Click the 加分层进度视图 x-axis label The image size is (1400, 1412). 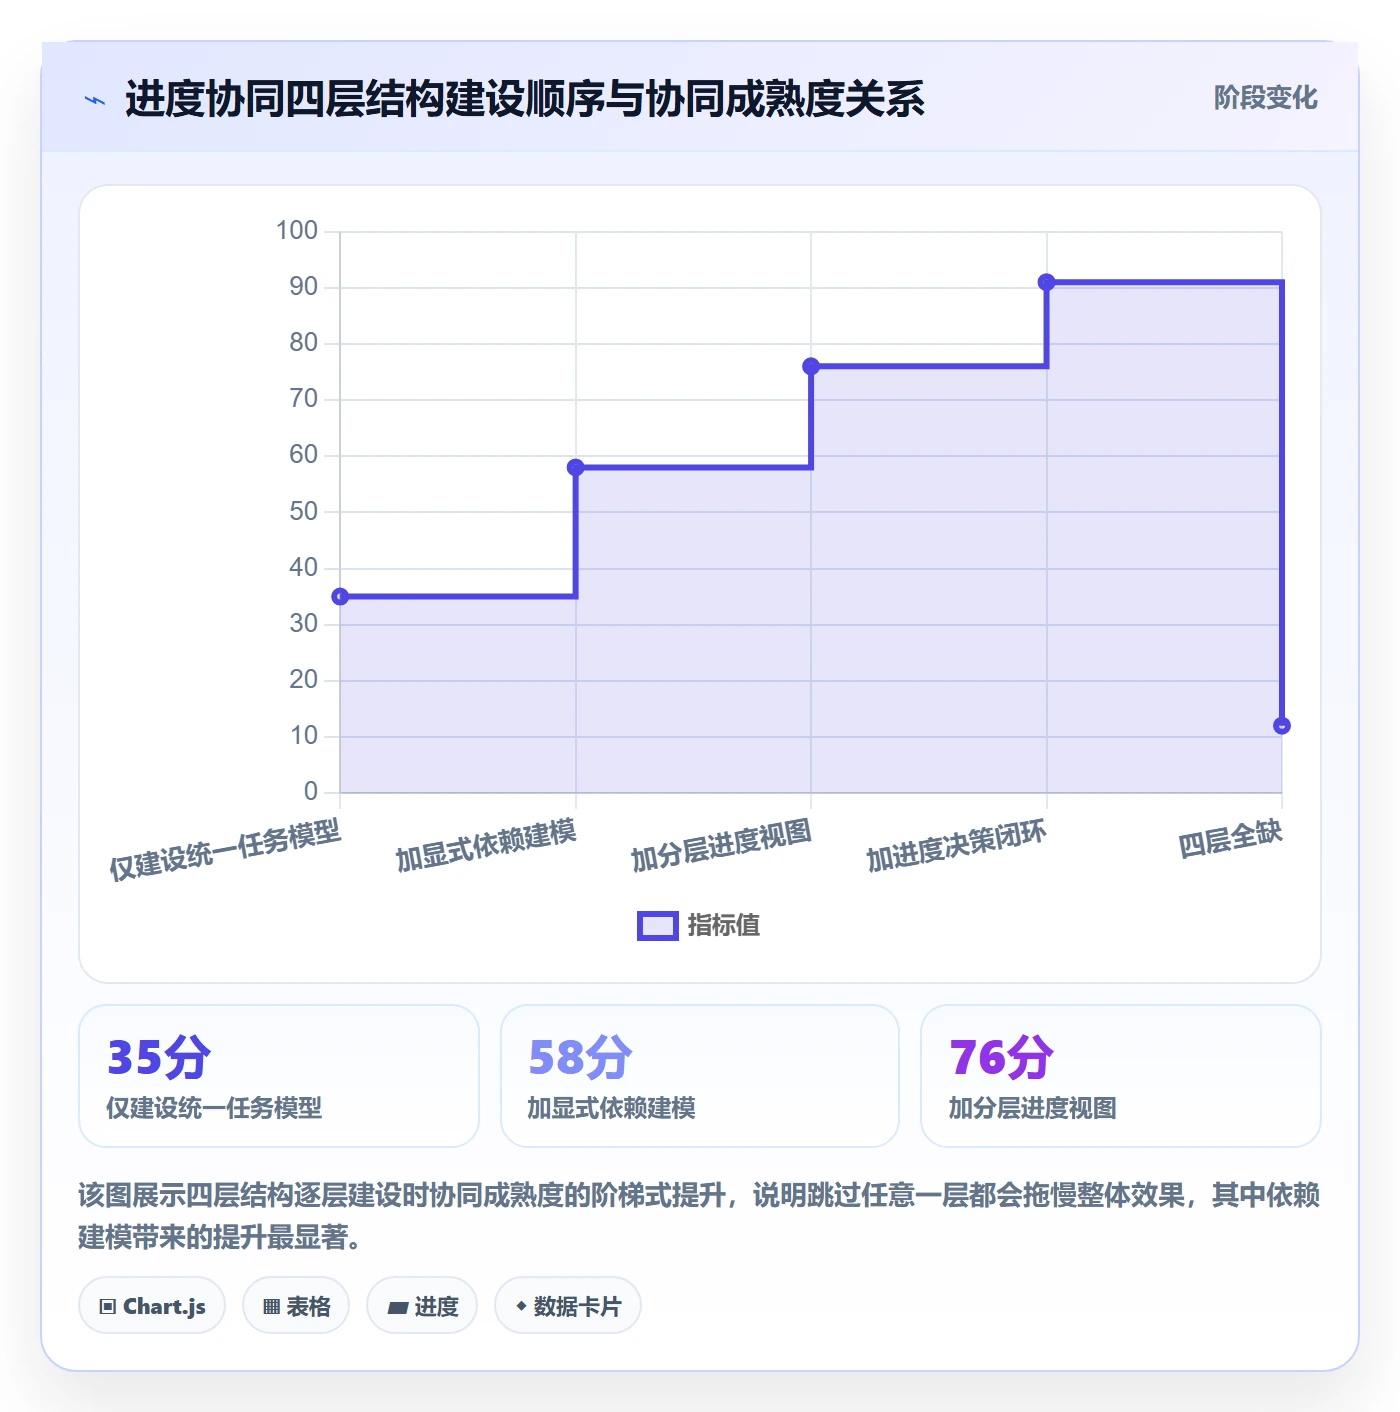click(x=721, y=846)
